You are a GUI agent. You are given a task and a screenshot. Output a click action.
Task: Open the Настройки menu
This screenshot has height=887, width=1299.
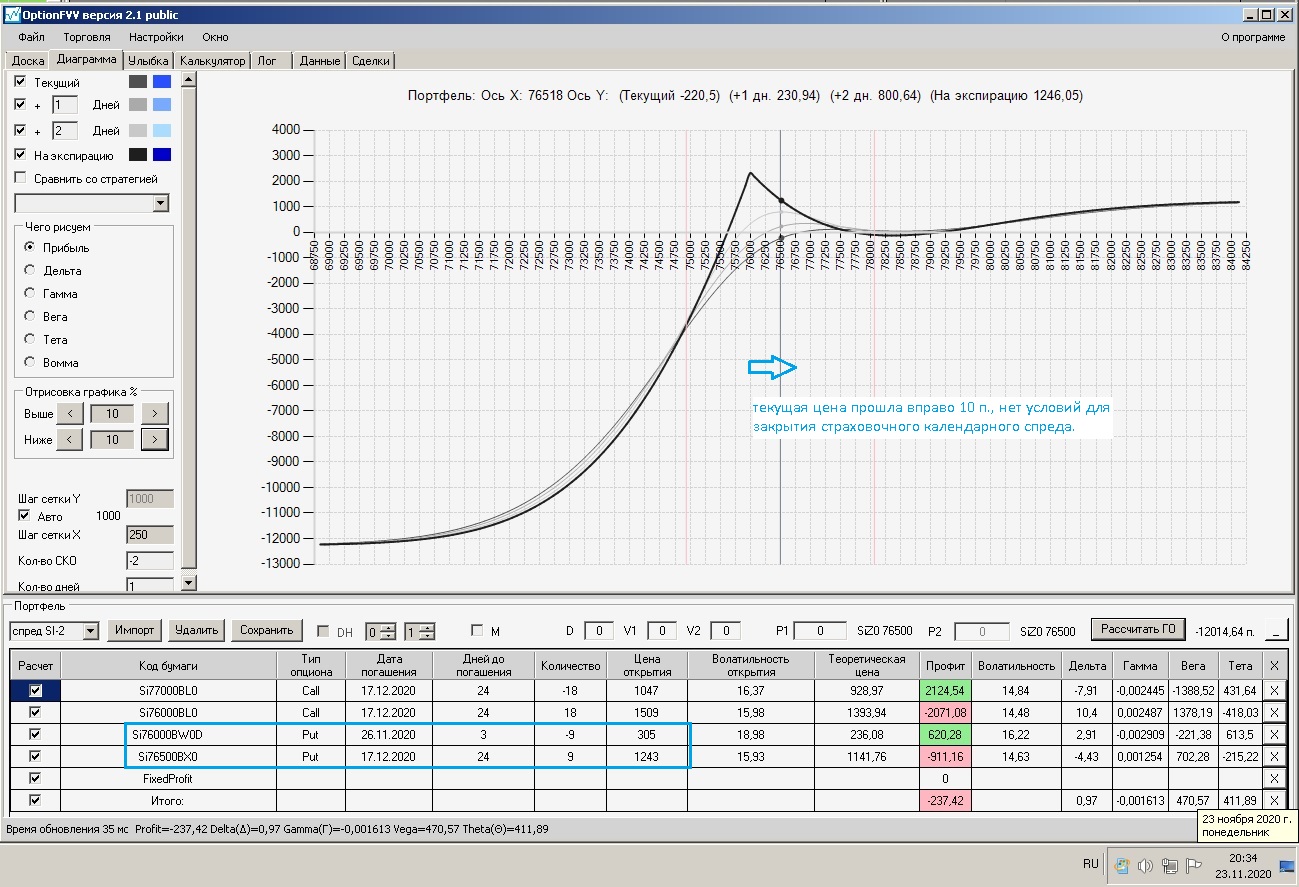point(156,37)
